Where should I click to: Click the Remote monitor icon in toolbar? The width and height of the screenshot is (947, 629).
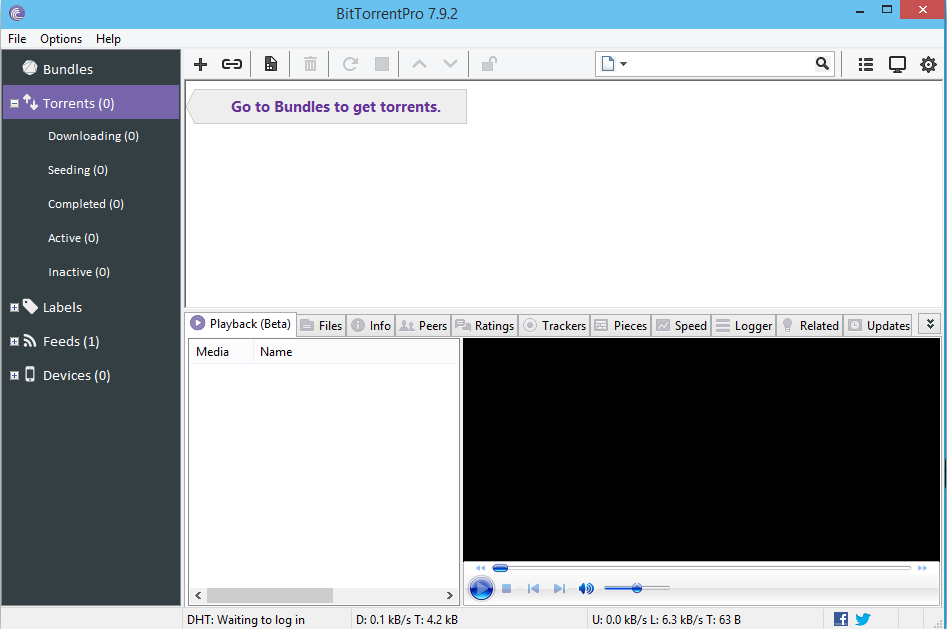point(897,64)
